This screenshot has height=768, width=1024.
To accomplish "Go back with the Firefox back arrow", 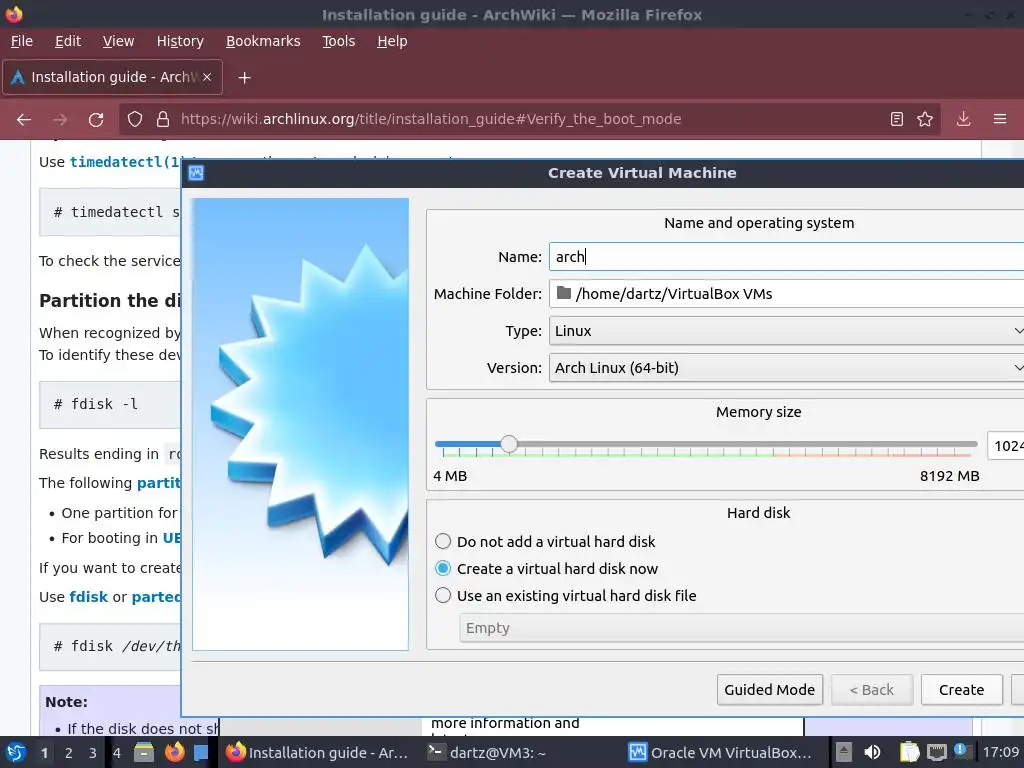I will tap(24, 120).
